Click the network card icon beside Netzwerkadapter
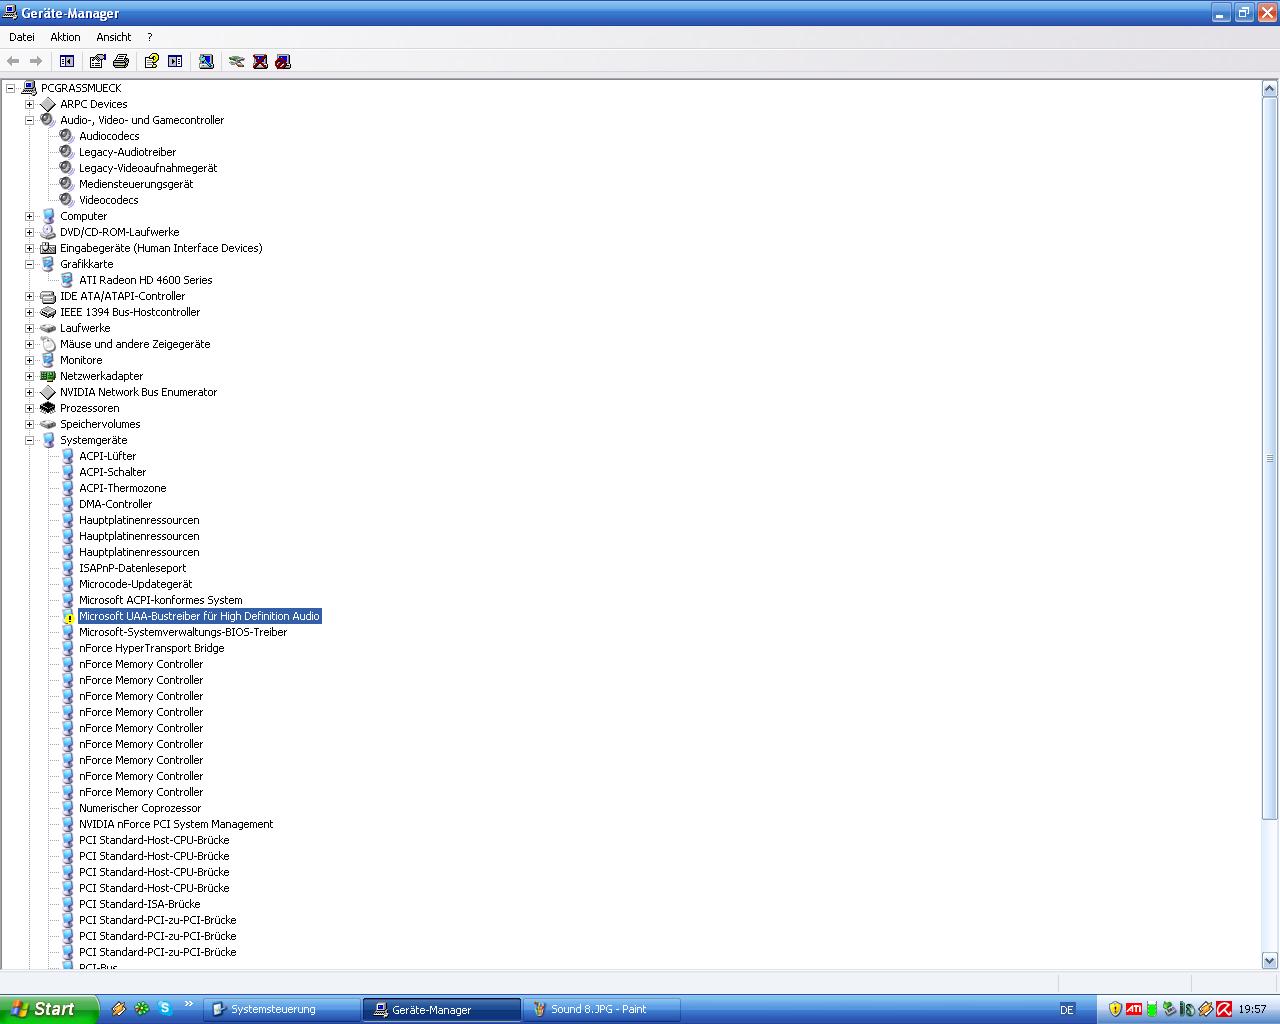Image resolution: width=1280 pixels, height=1024 pixels. (x=48, y=376)
